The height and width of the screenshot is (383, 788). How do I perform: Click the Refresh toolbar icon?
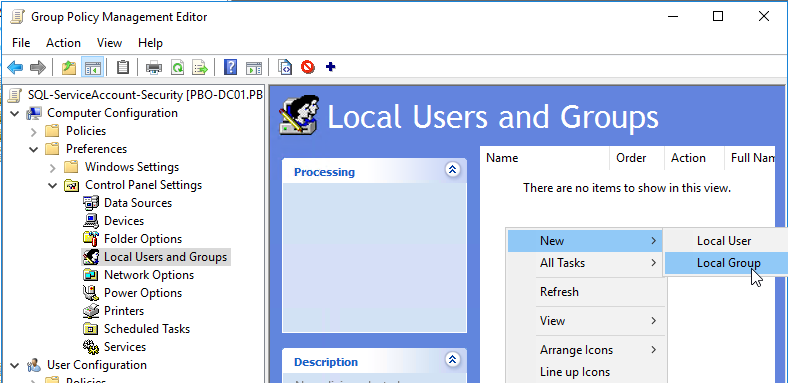(x=177, y=67)
